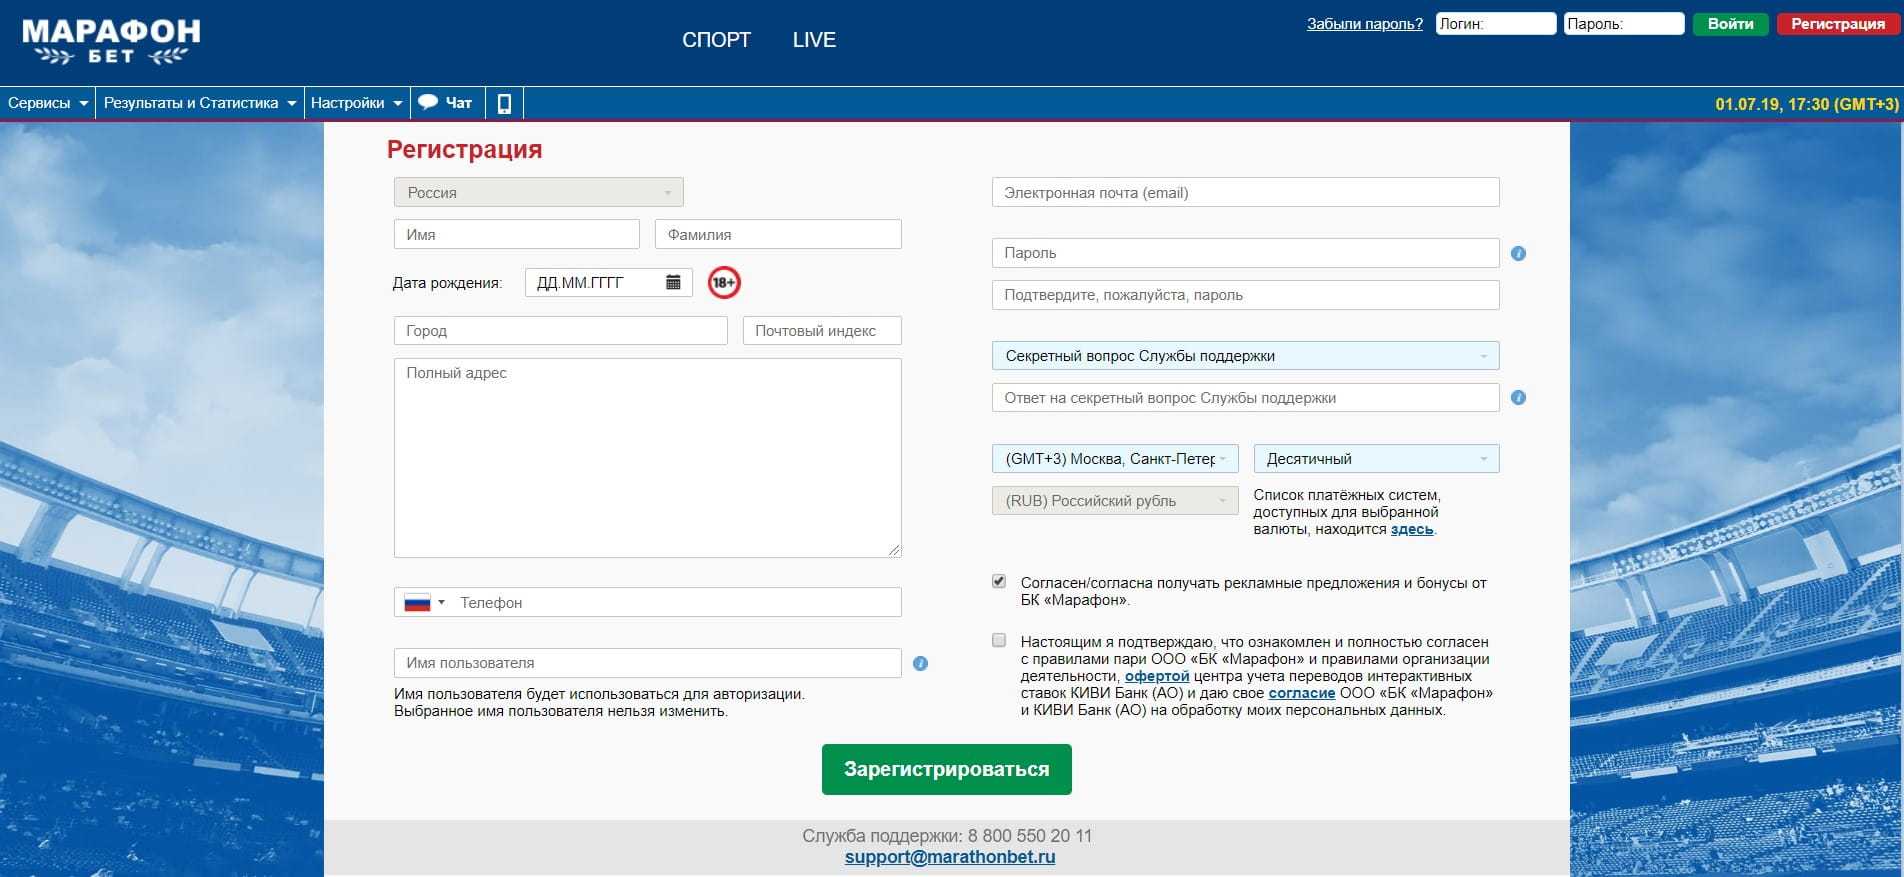This screenshot has height=877, width=1904.
Task: Click the red Регистрация header button
Action: [1838, 24]
